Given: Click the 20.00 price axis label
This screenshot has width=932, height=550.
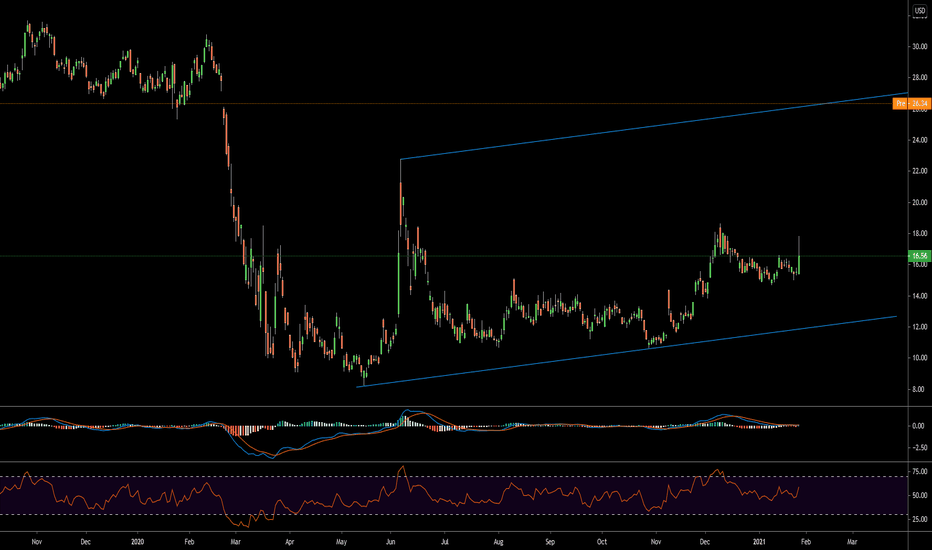Looking at the screenshot, I should click(x=920, y=202).
